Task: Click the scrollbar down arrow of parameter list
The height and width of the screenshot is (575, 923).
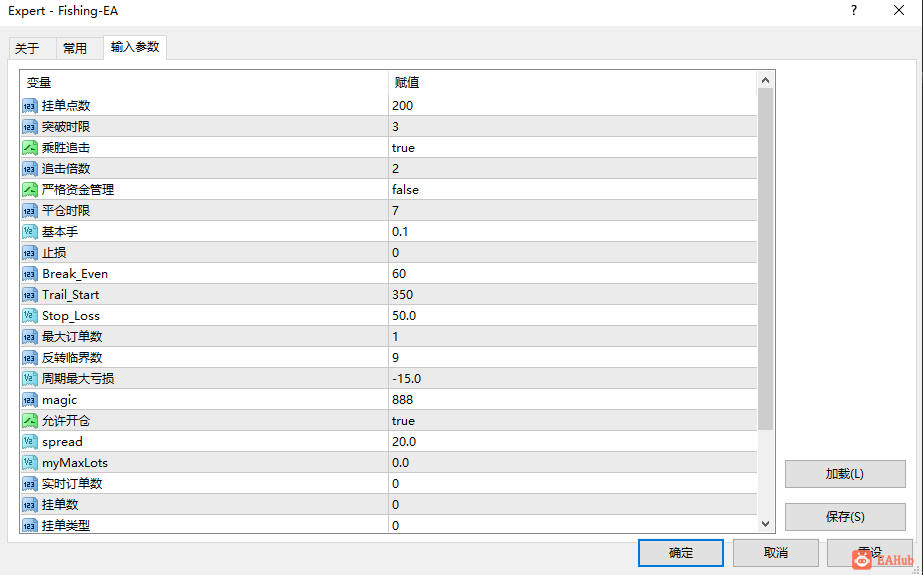Action: tap(765, 524)
